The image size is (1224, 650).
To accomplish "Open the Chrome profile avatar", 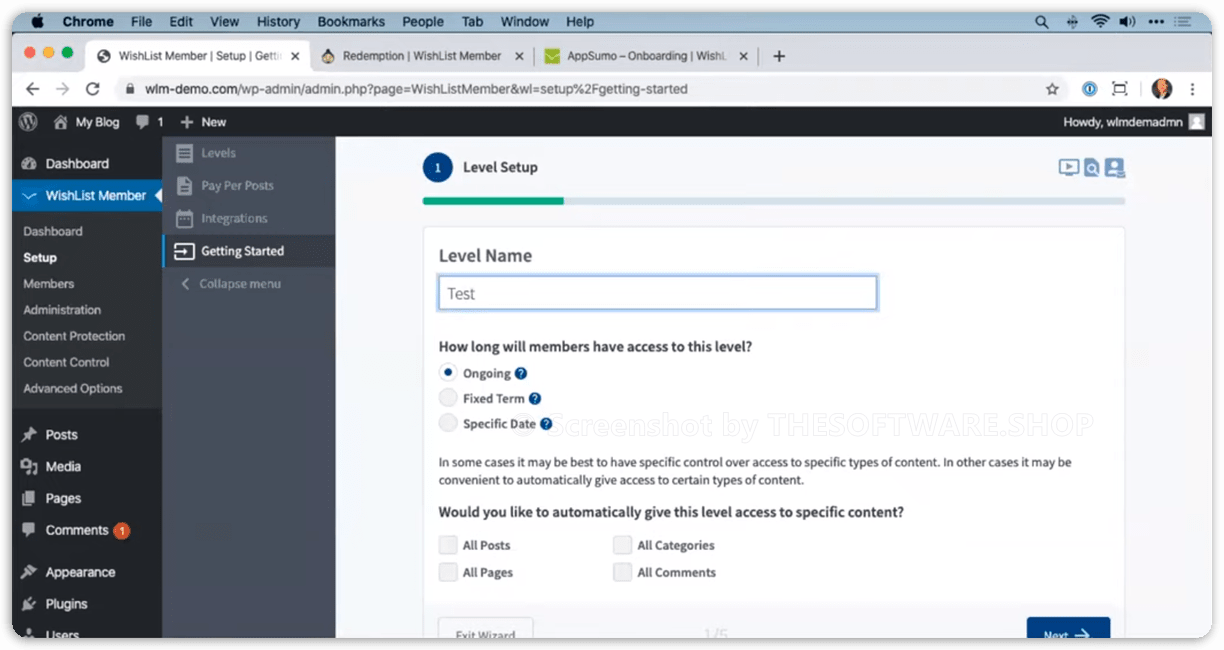I will [x=1162, y=89].
